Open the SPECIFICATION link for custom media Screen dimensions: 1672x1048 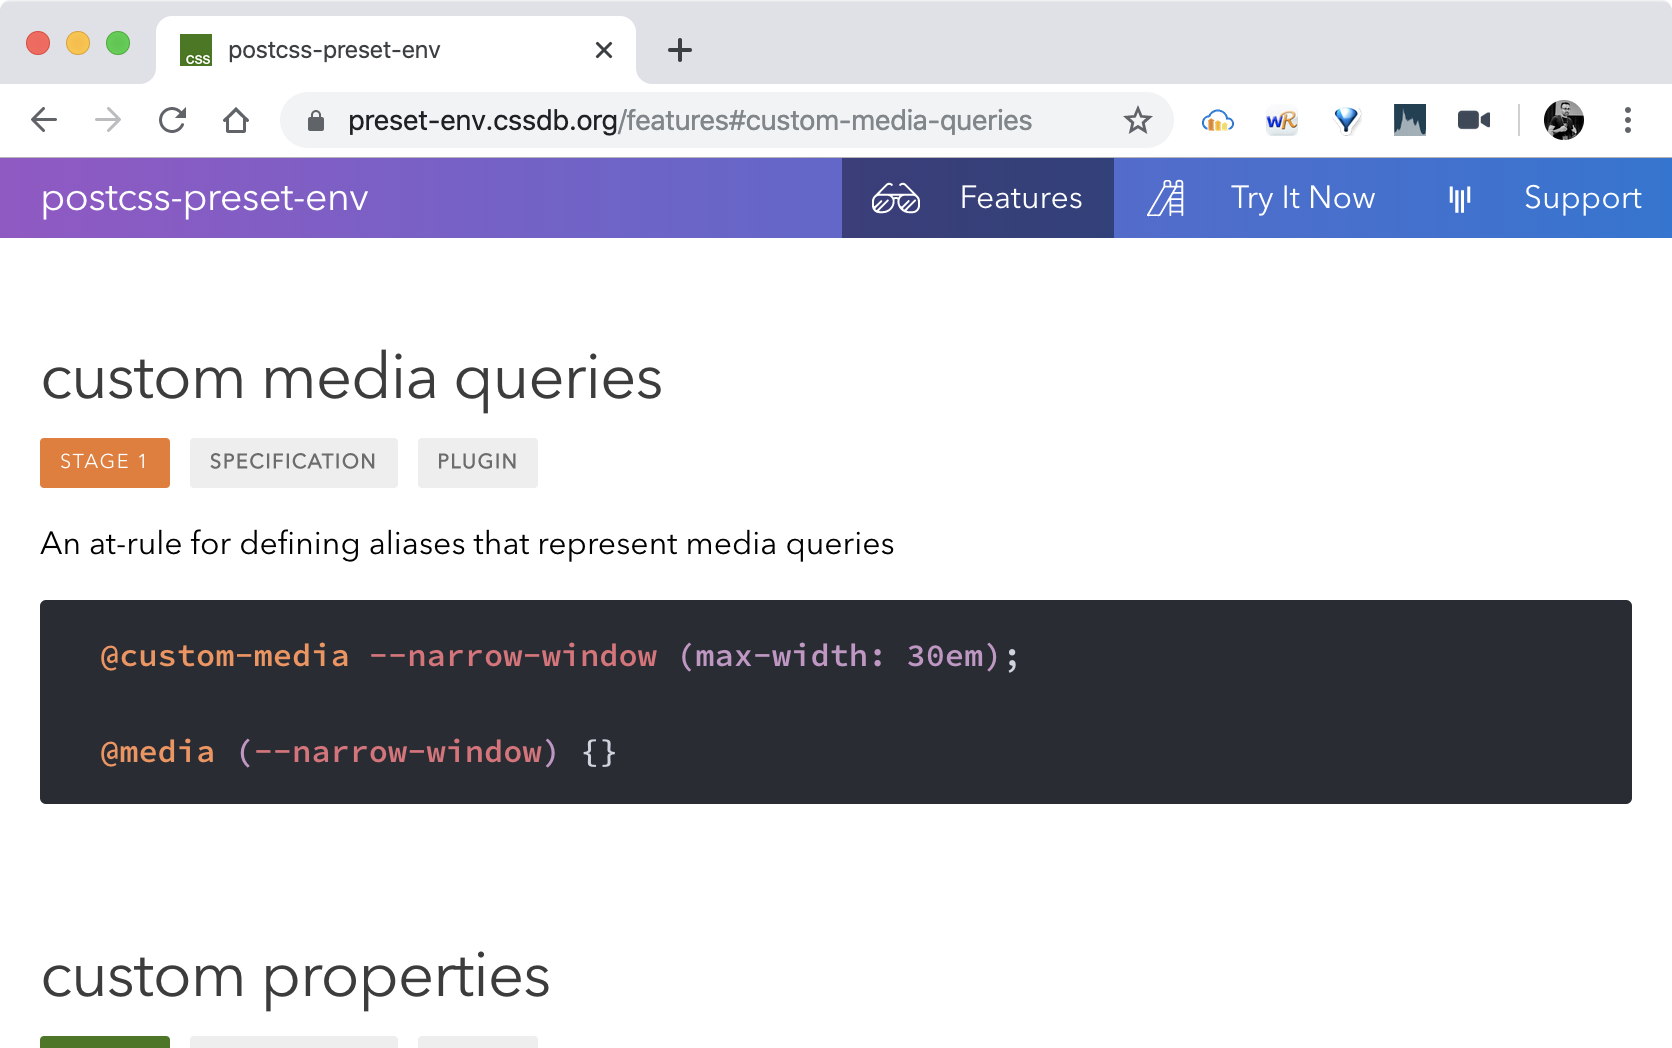294,463
